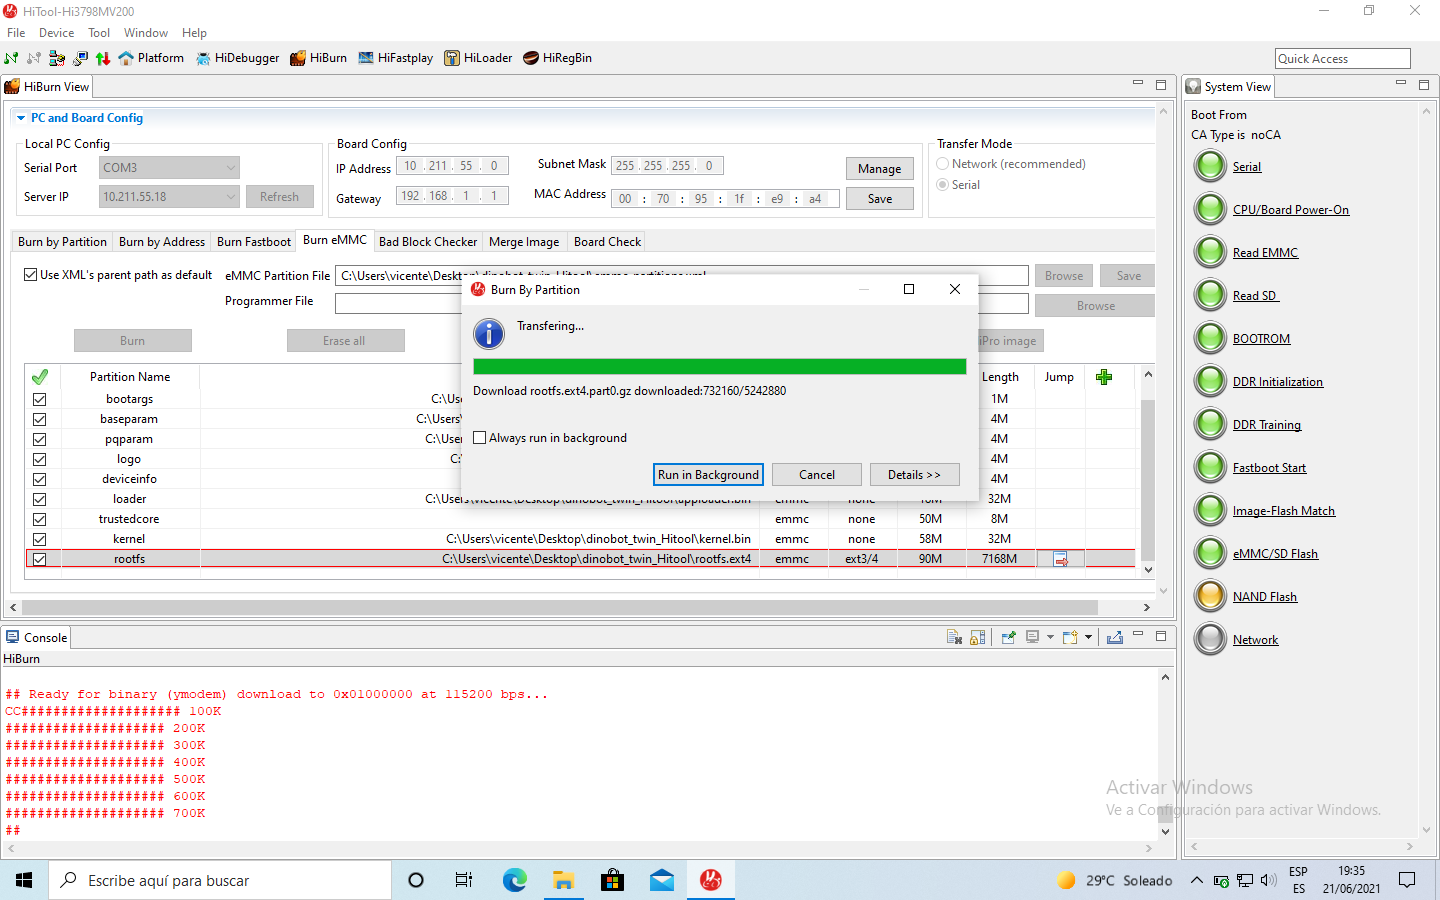Click the green transfer progress bar
1440x900 pixels.
(719, 367)
